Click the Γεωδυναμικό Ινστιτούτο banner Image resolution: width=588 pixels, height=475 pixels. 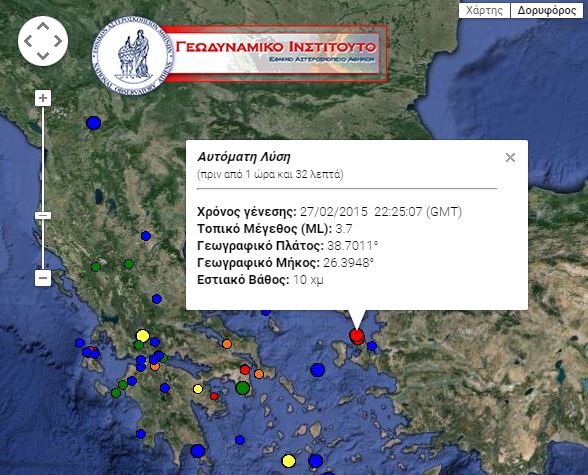[x=275, y=54]
